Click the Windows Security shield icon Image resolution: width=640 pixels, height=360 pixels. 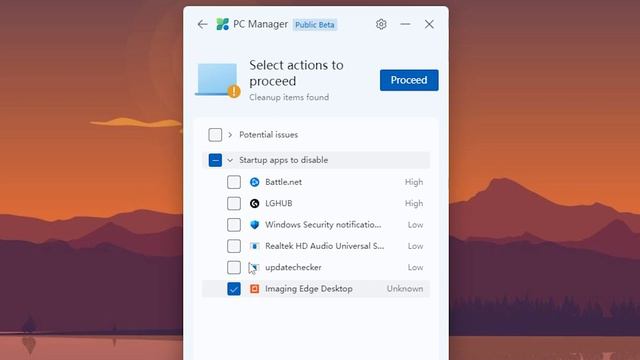click(254, 225)
